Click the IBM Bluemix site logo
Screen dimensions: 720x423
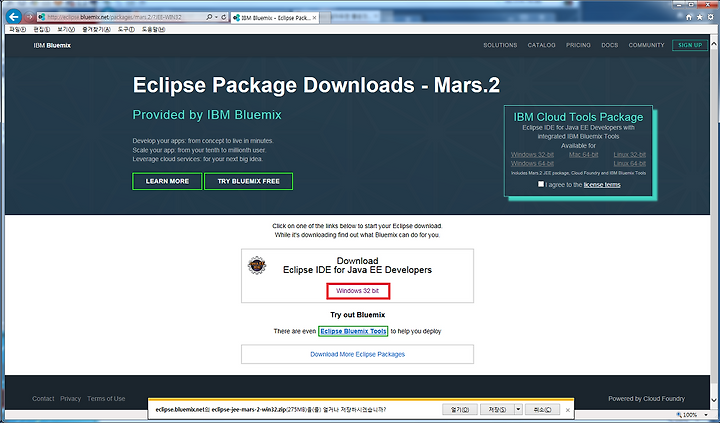tap(52, 45)
